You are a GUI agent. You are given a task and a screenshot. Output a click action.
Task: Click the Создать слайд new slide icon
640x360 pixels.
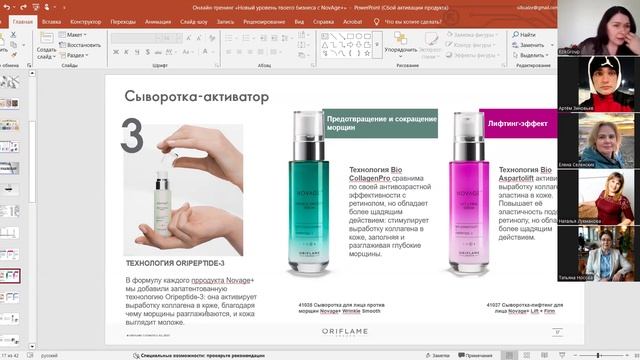(x=46, y=38)
